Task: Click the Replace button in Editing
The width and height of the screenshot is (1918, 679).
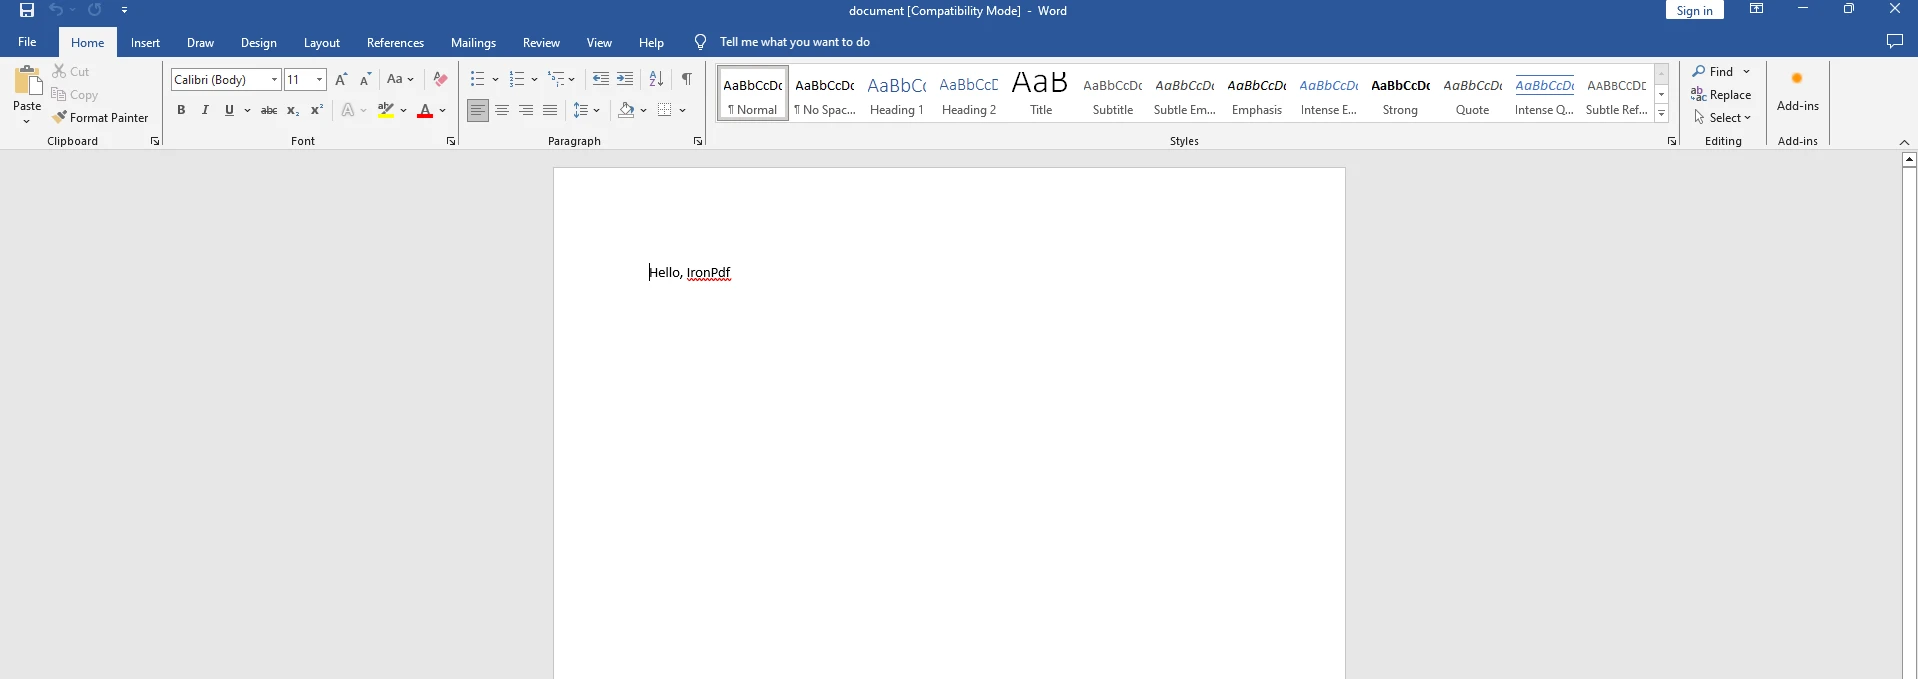Action: pyautogui.click(x=1721, y=95)
